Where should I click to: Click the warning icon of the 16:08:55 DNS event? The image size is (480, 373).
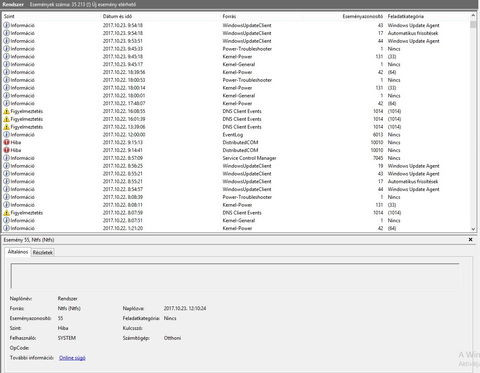[x=6, y=111]
